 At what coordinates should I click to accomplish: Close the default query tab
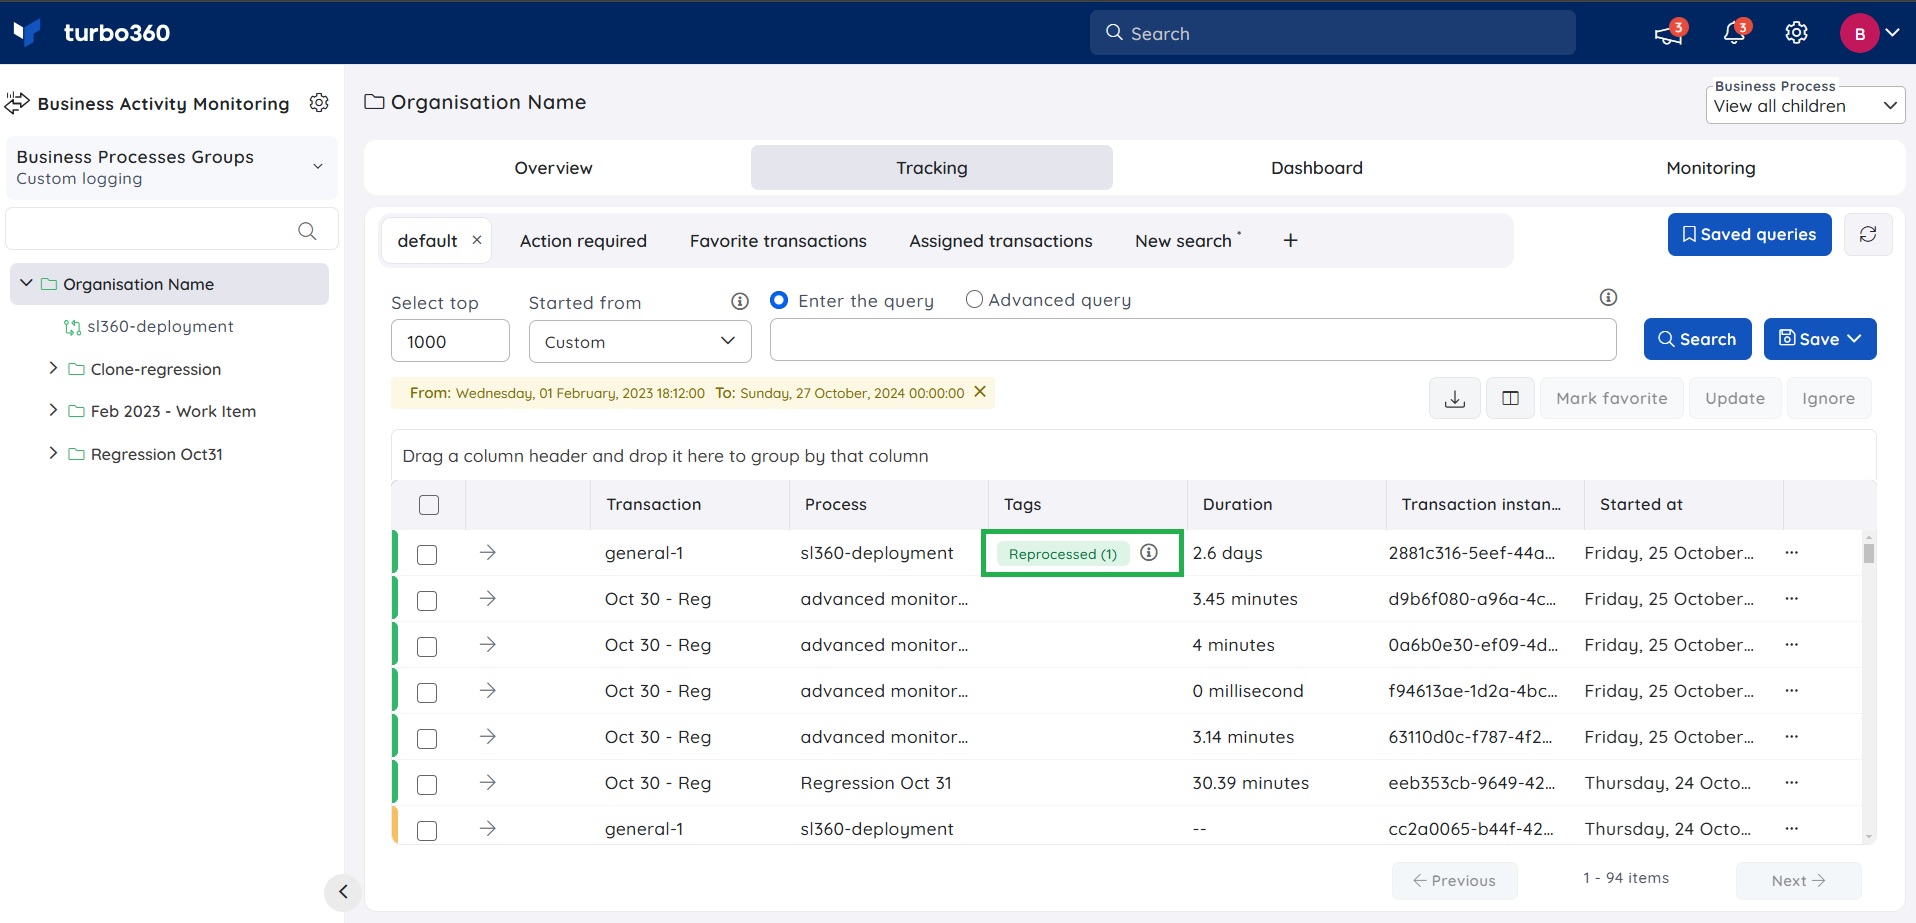tap(477, 240)
